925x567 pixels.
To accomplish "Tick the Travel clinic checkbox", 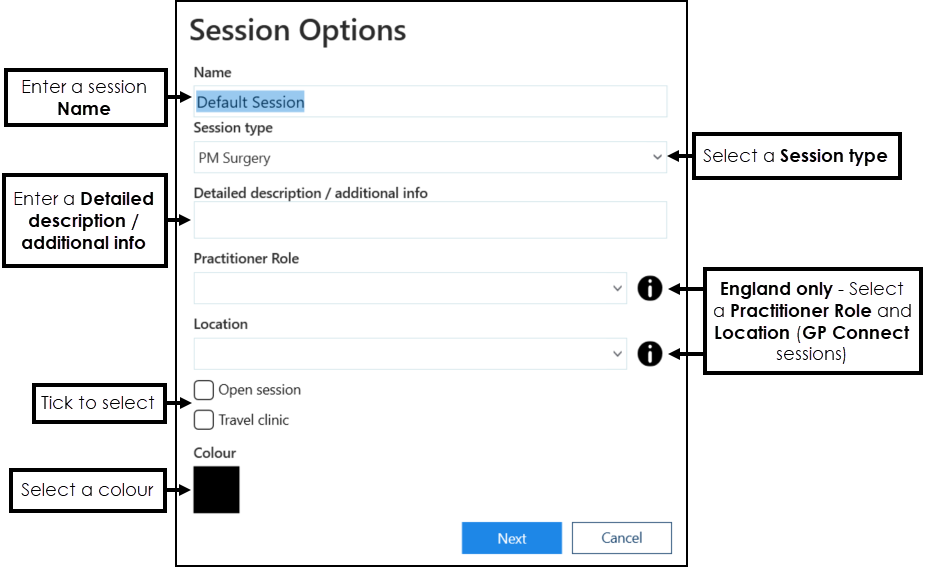I will [x=204, y=420].
